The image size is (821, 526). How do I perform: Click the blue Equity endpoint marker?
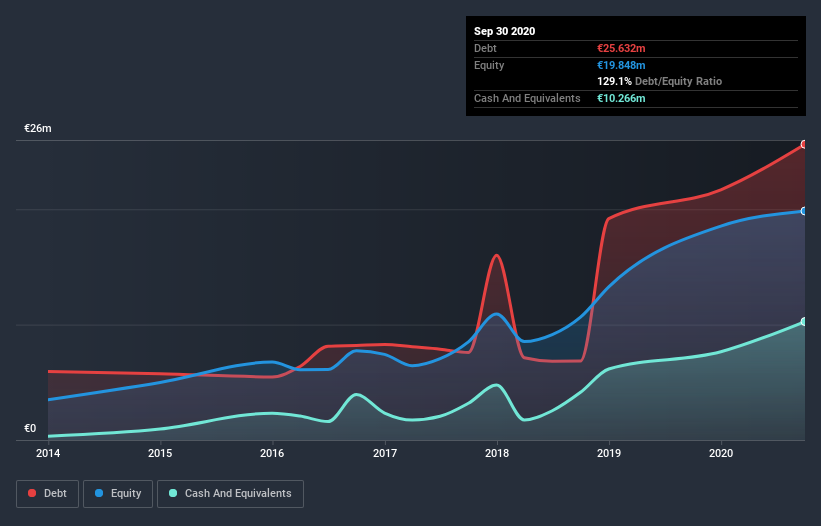(804, 211)
